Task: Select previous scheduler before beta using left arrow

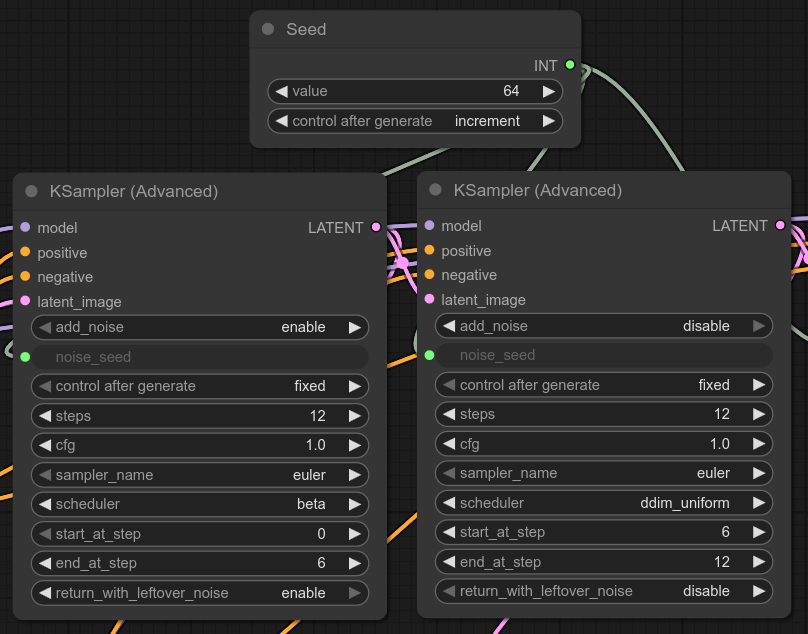Action: pos(45,504)
